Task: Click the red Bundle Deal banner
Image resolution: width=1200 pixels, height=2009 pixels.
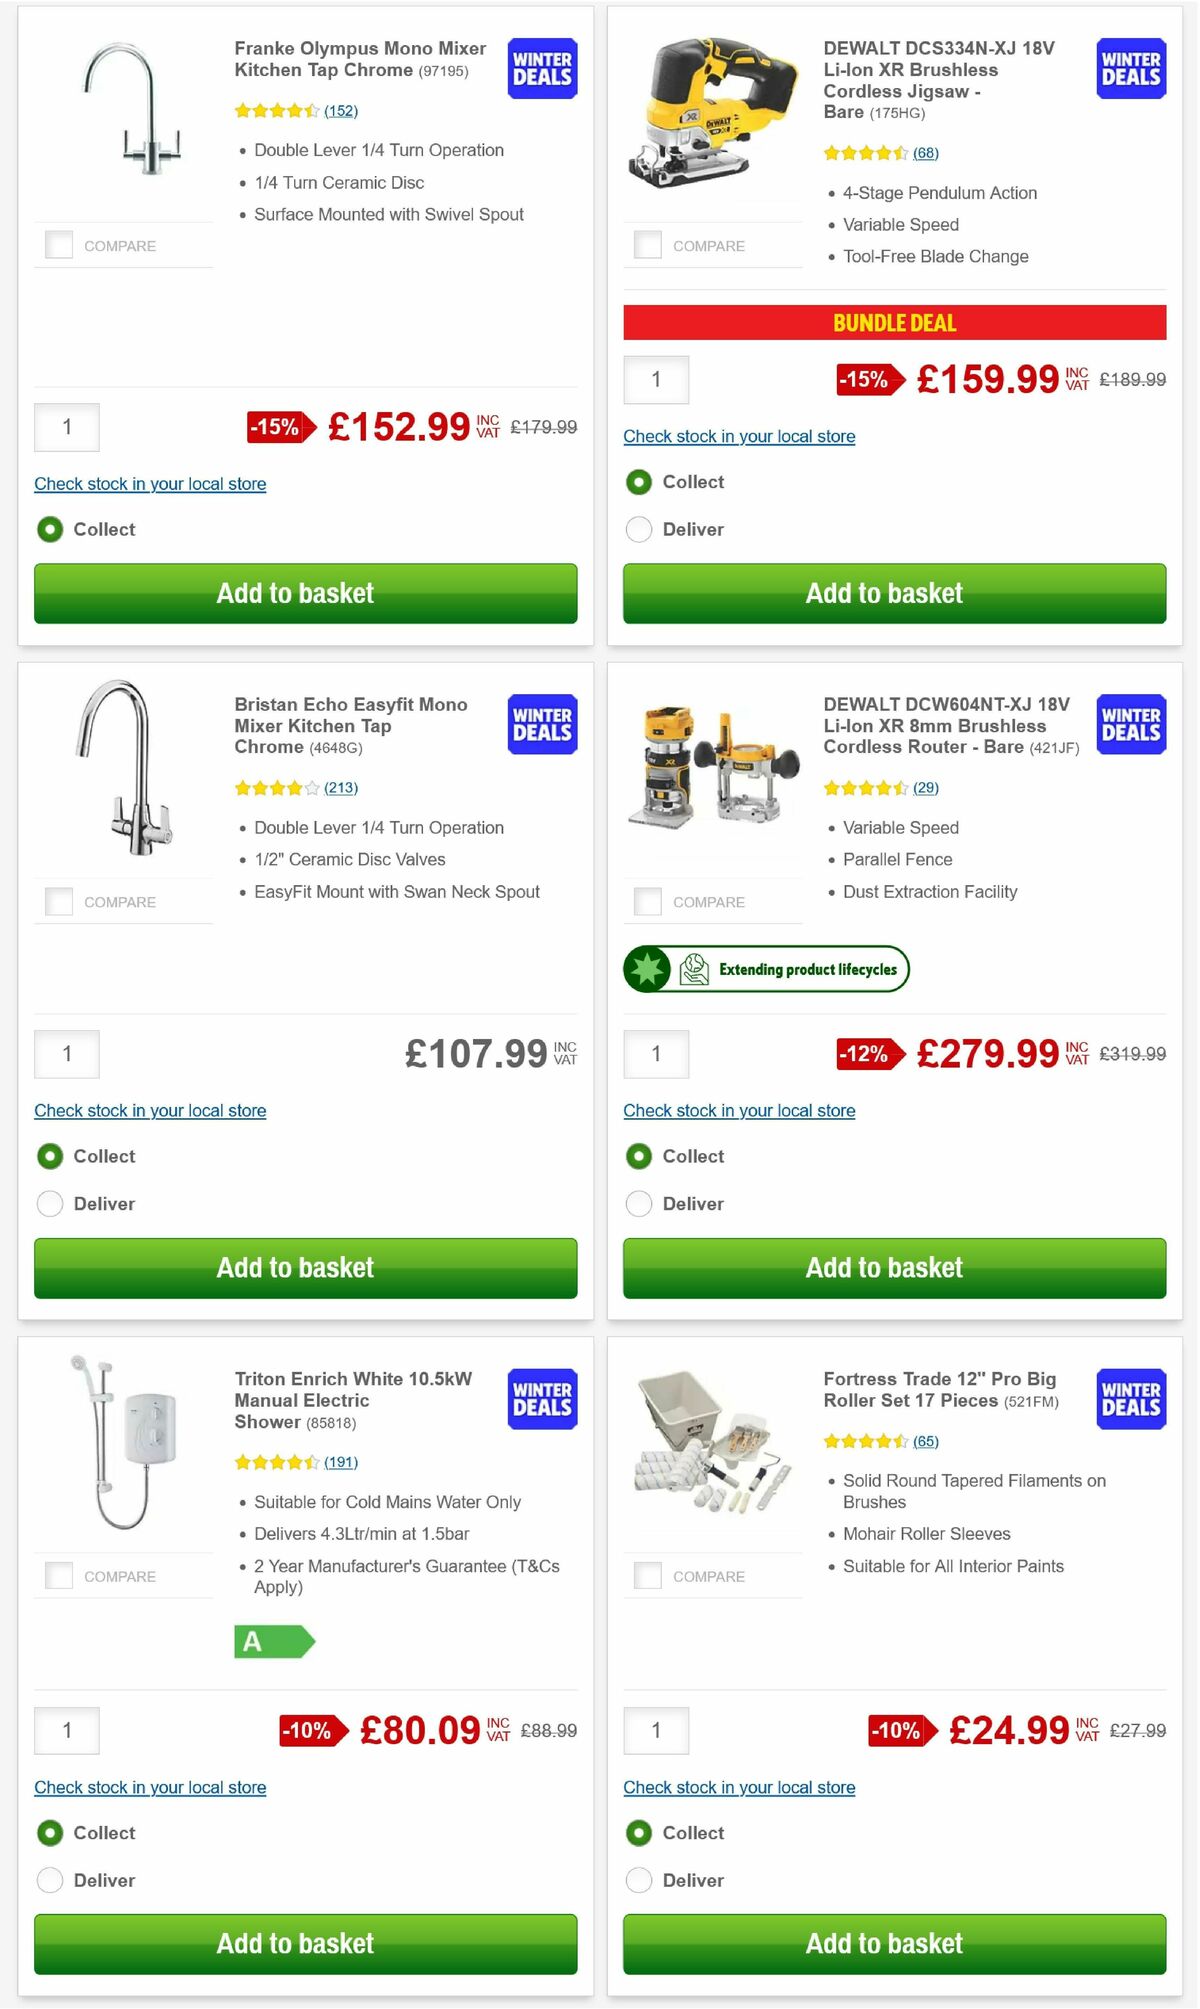Action: [895, 323]
